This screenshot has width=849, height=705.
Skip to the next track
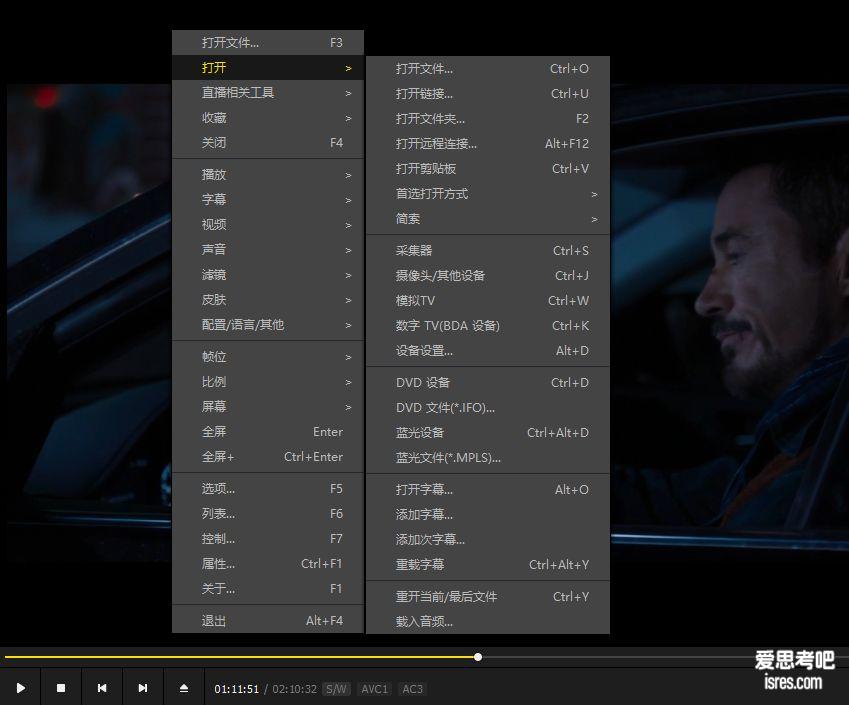click(143, 688)
